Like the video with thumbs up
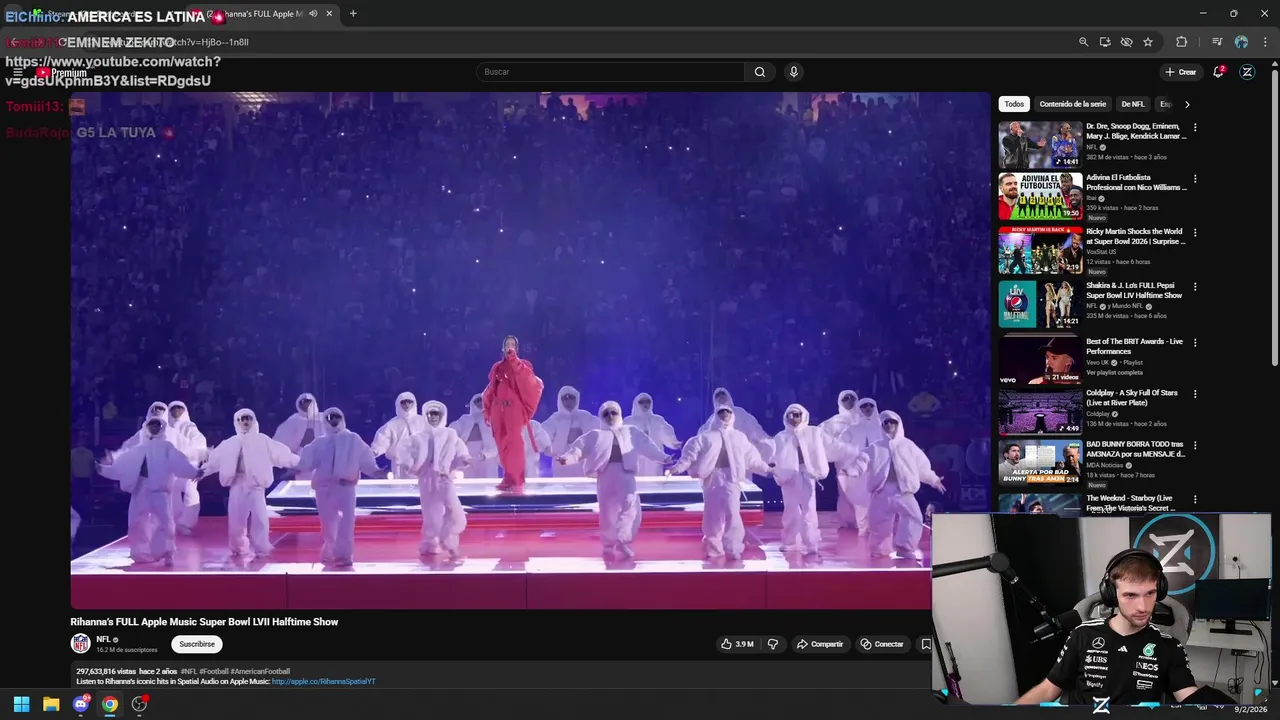Image resolution: width=1280 pixels, height=720 pixels. pos(737,644)
